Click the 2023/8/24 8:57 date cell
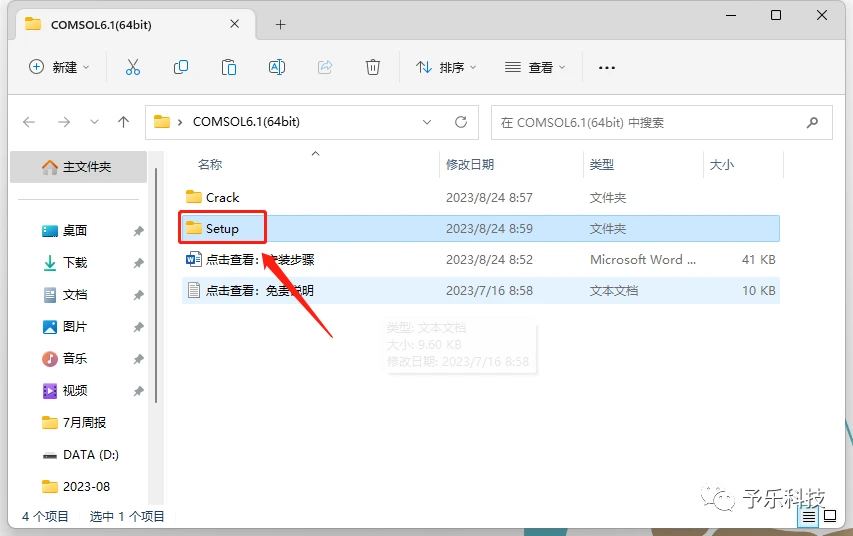 [489, 198]
